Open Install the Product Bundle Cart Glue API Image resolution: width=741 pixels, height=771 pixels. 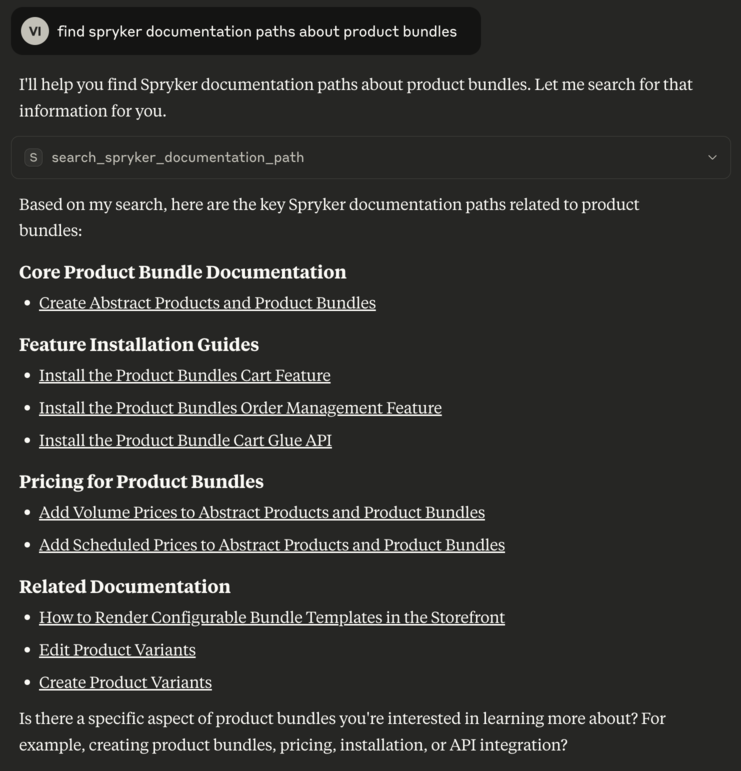click(185, 440)
